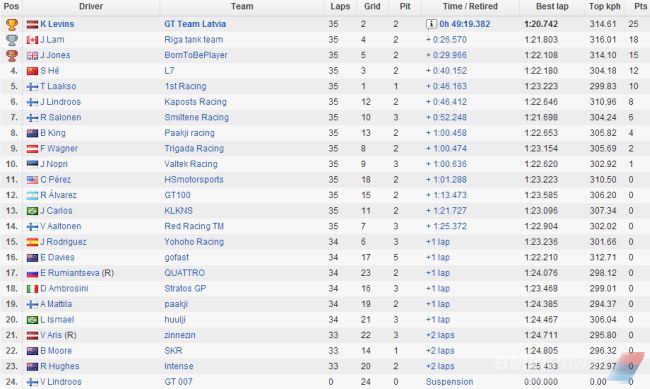This screenshot has height=389, width=650.
Task: Click the Canadian flag next to J Lam
Action: [x=32, y=40]
